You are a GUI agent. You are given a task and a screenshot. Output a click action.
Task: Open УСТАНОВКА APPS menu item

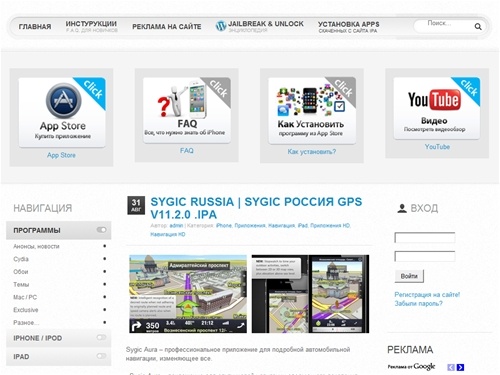(x=349, y=24)
